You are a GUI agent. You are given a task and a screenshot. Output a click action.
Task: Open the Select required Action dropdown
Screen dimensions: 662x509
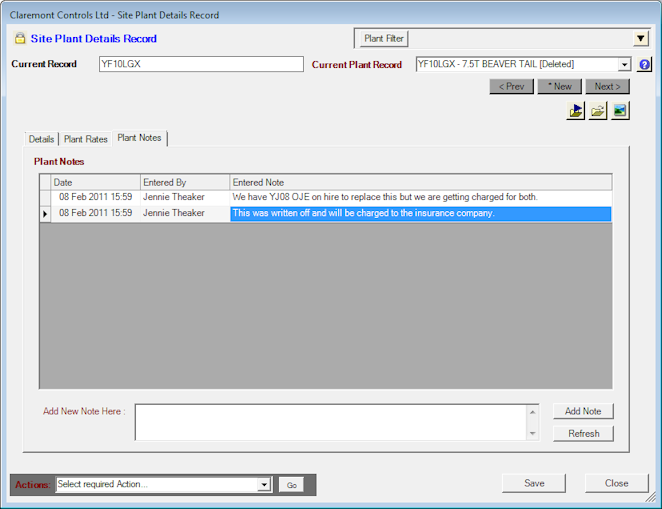(264, 484)
